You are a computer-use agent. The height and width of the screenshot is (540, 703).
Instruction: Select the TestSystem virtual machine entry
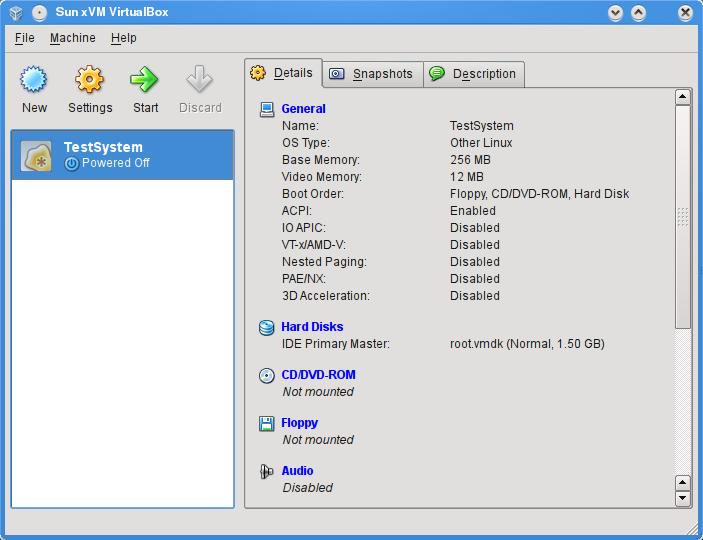(x=122, y=155)
